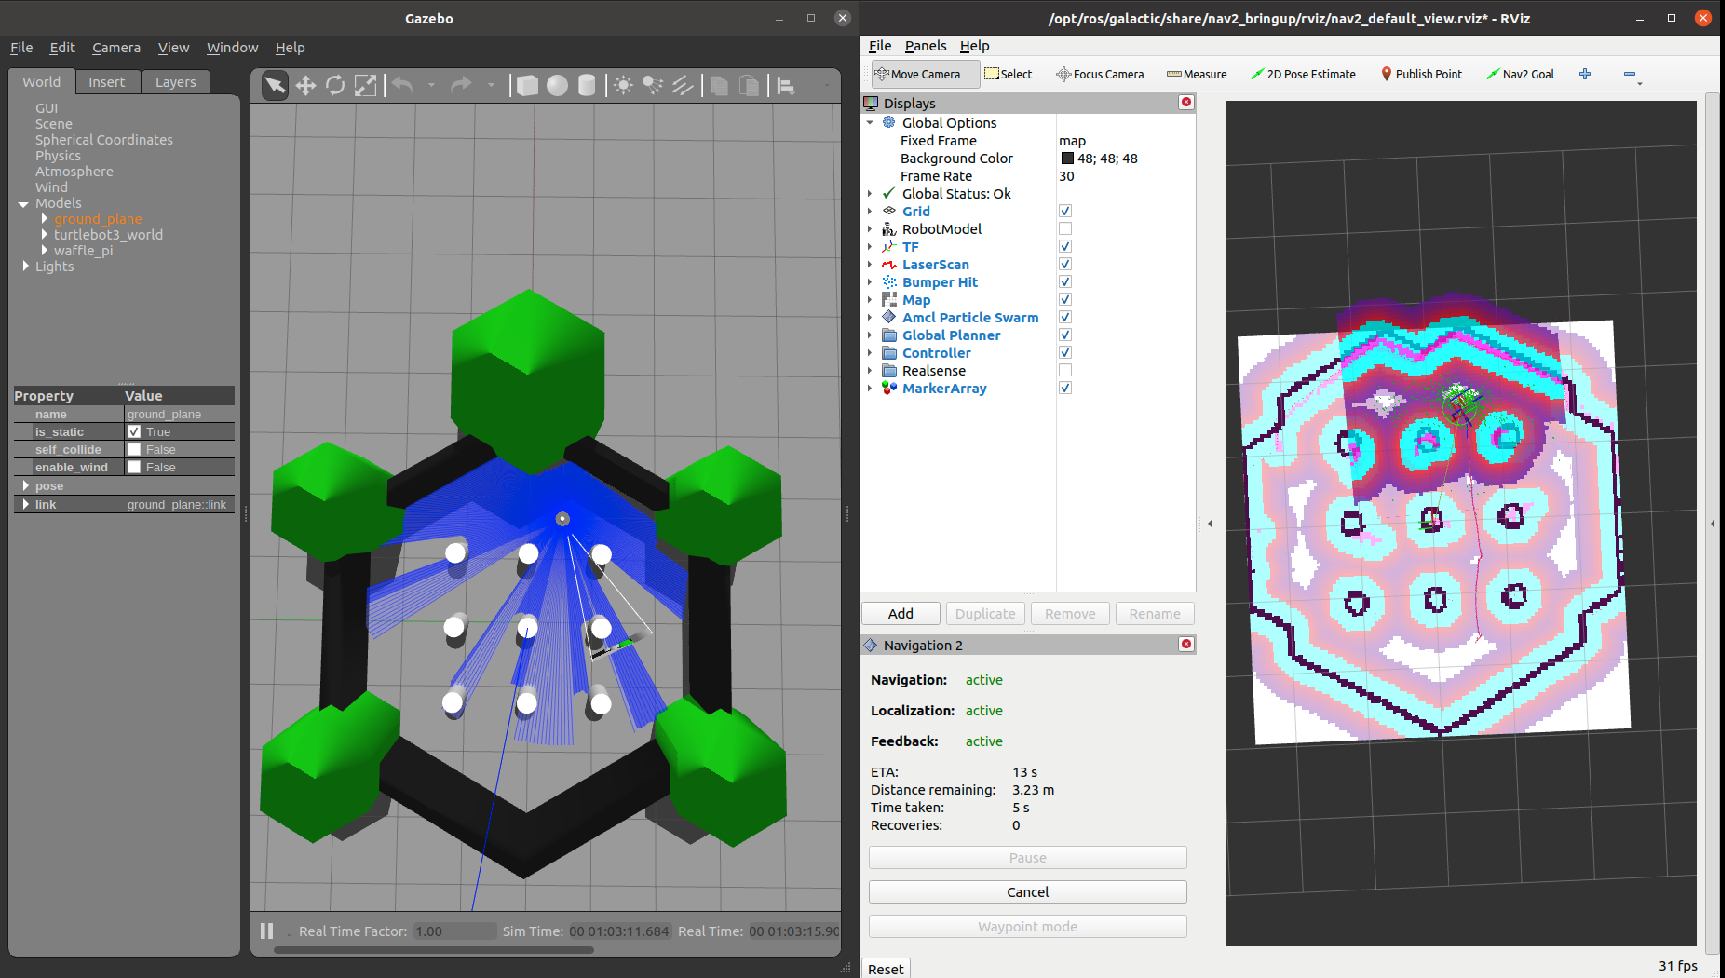Expand the Amcl Particle Swarm display settings
Image resolution: width=1725 pixels, height=978 pixels.
click(869, 317)
